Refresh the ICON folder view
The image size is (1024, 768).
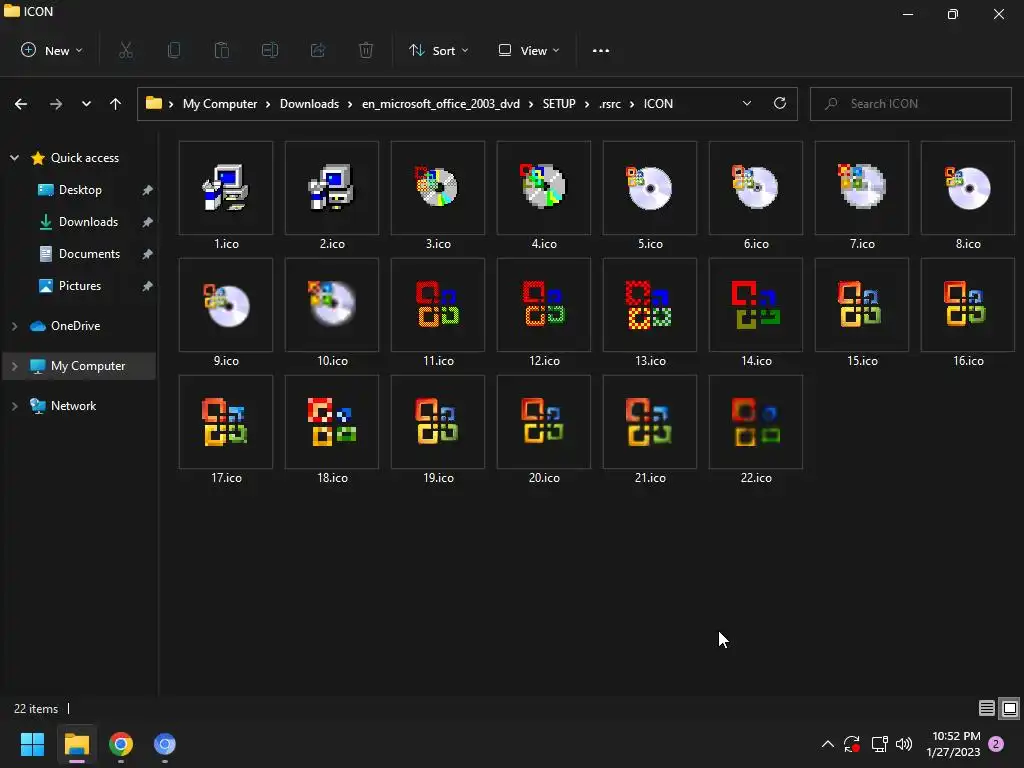[x=780, y=104]
